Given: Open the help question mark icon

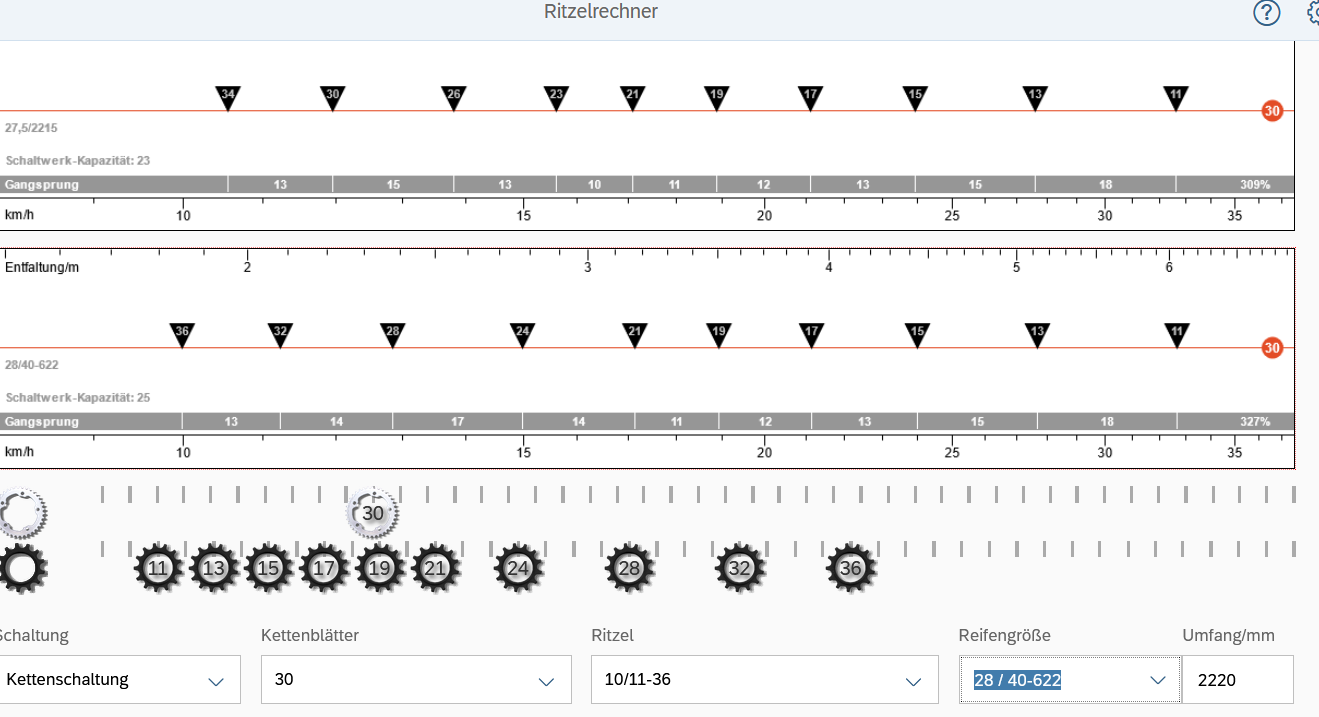Looking at the screenshot, I should [x=1266, y=13].
